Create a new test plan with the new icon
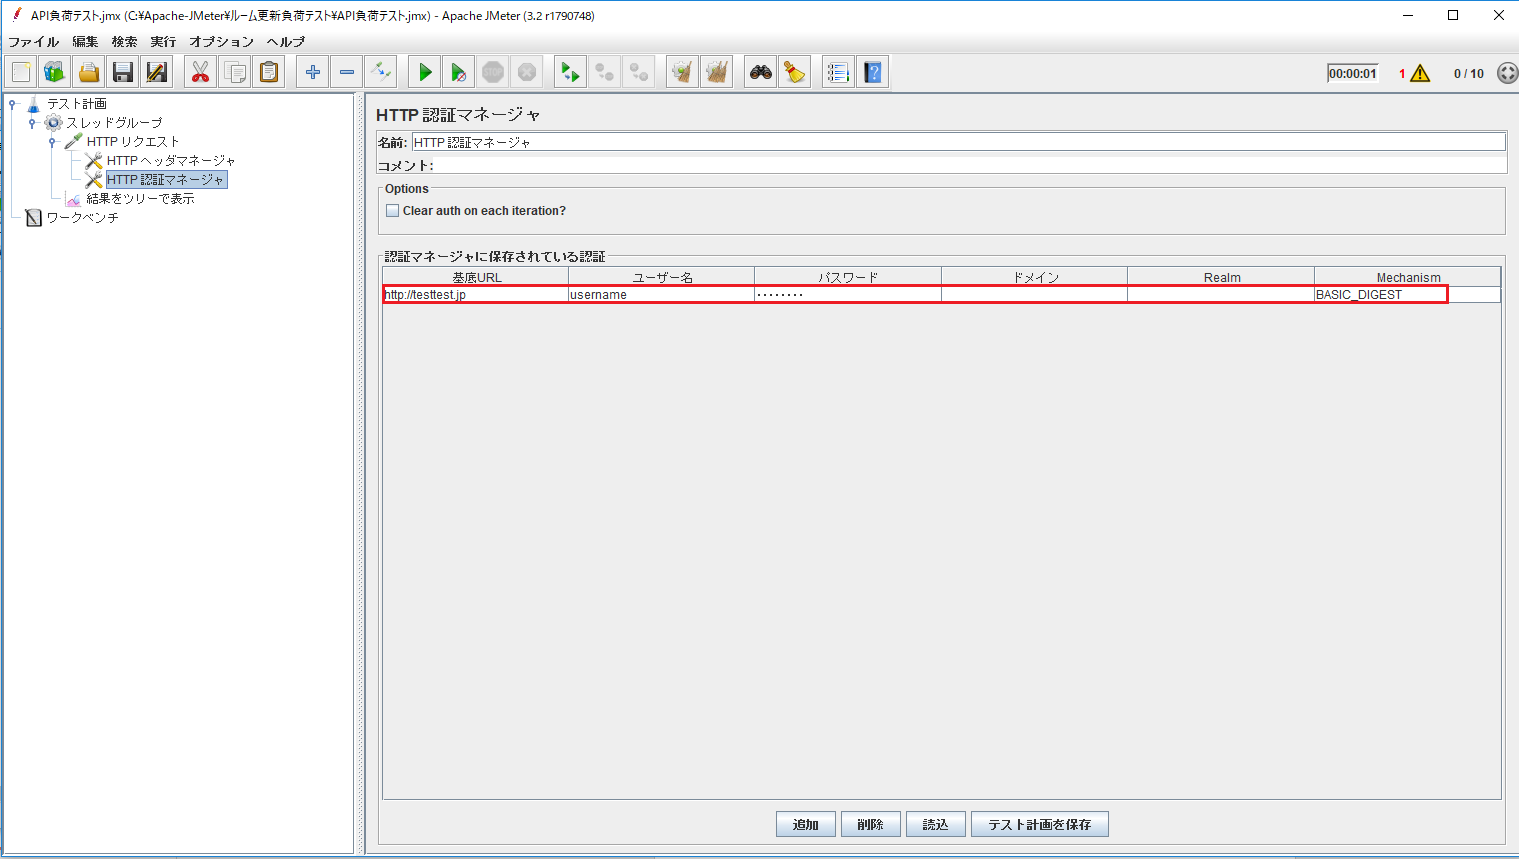Viewport: 1519px width, 859px height. (x=20, y=71)
